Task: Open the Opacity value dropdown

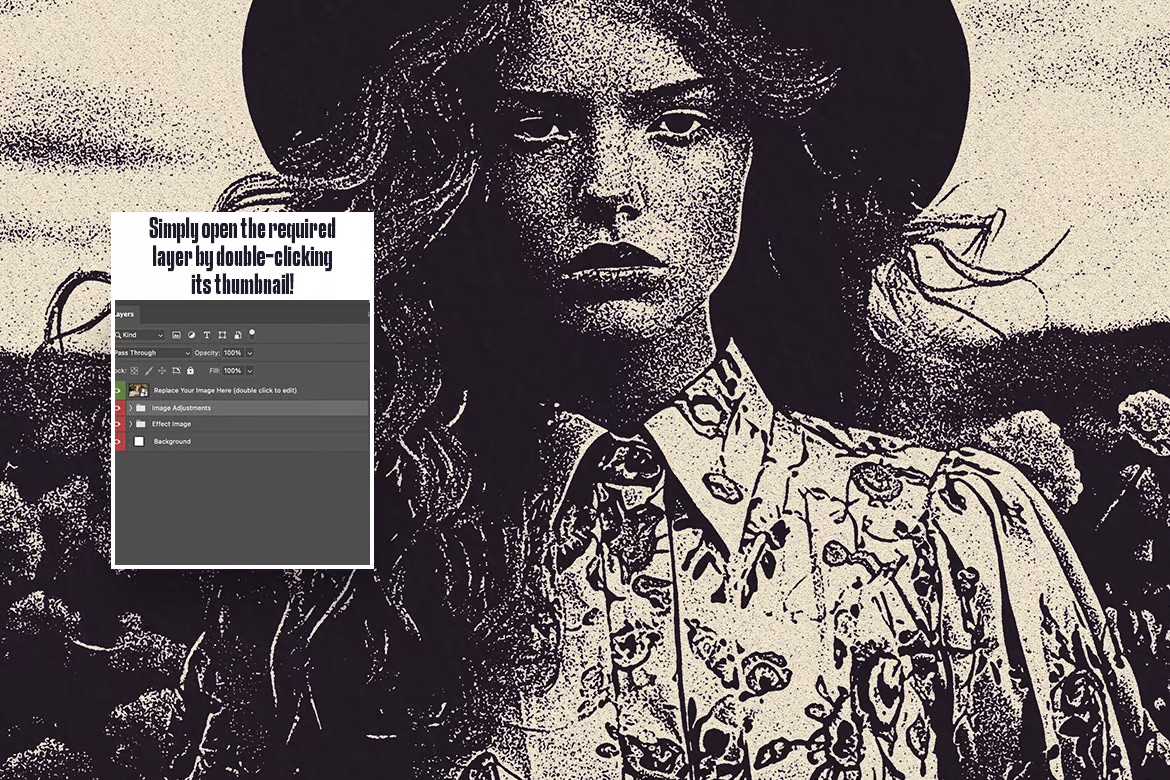Action: point(249,353)
